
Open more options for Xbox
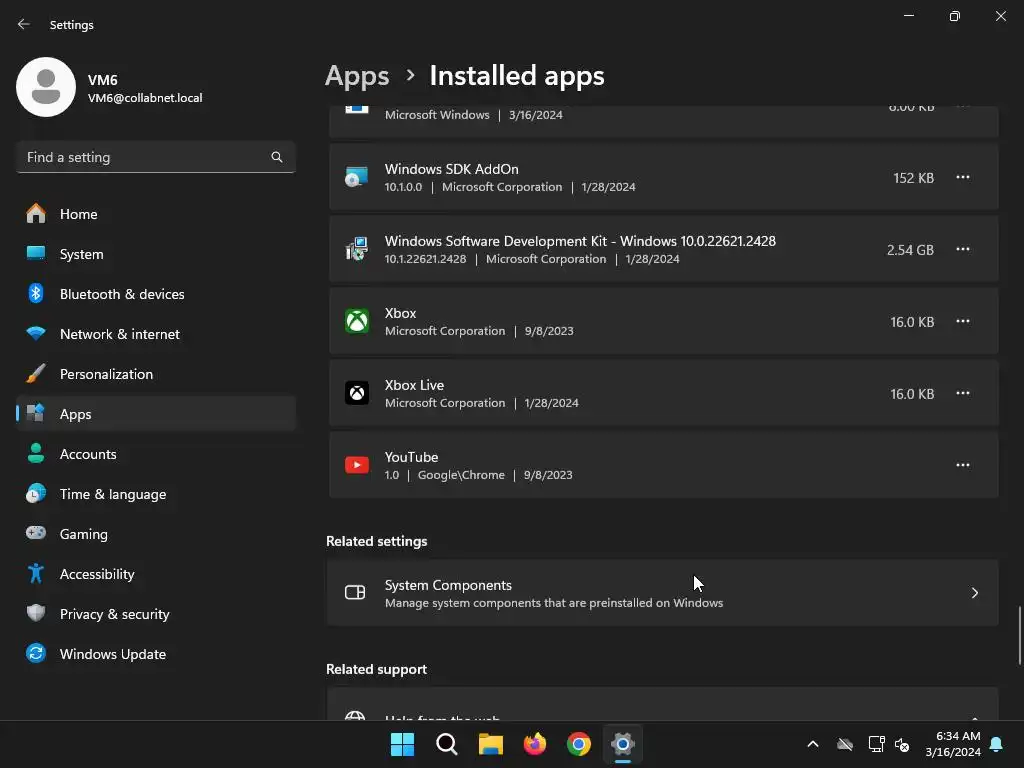(963, 321)
